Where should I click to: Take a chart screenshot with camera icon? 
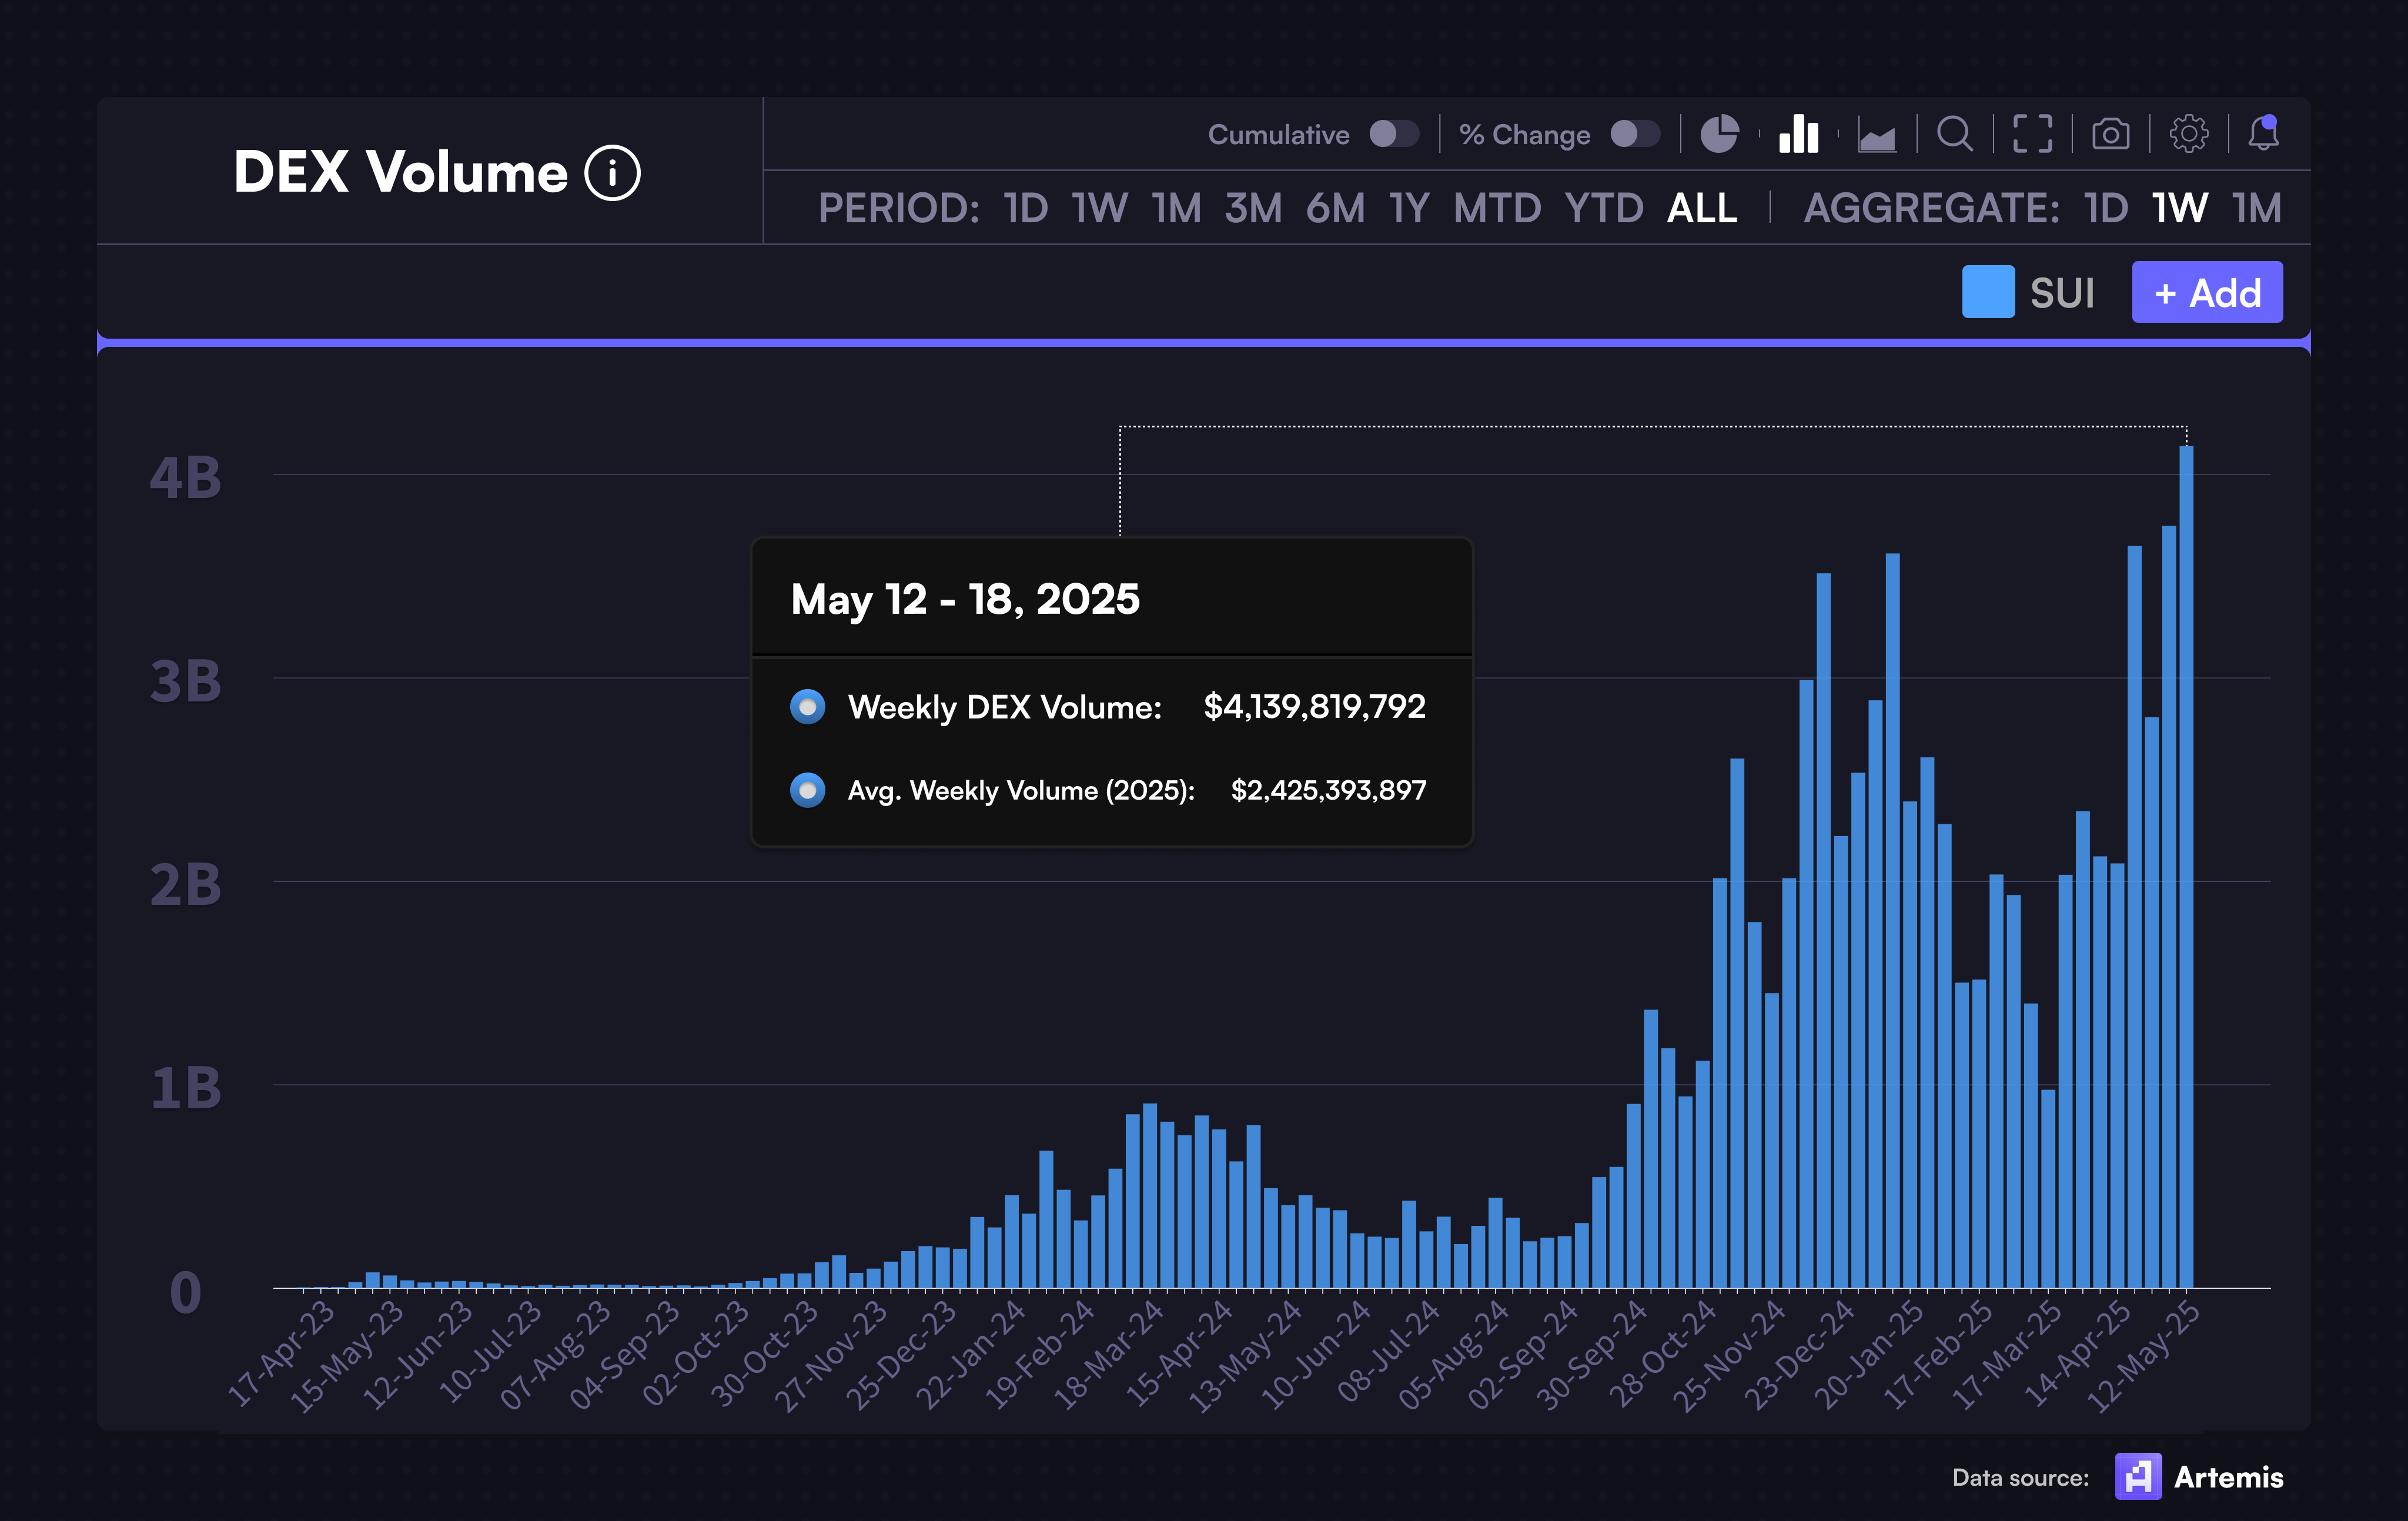(x=2110, y=134)
